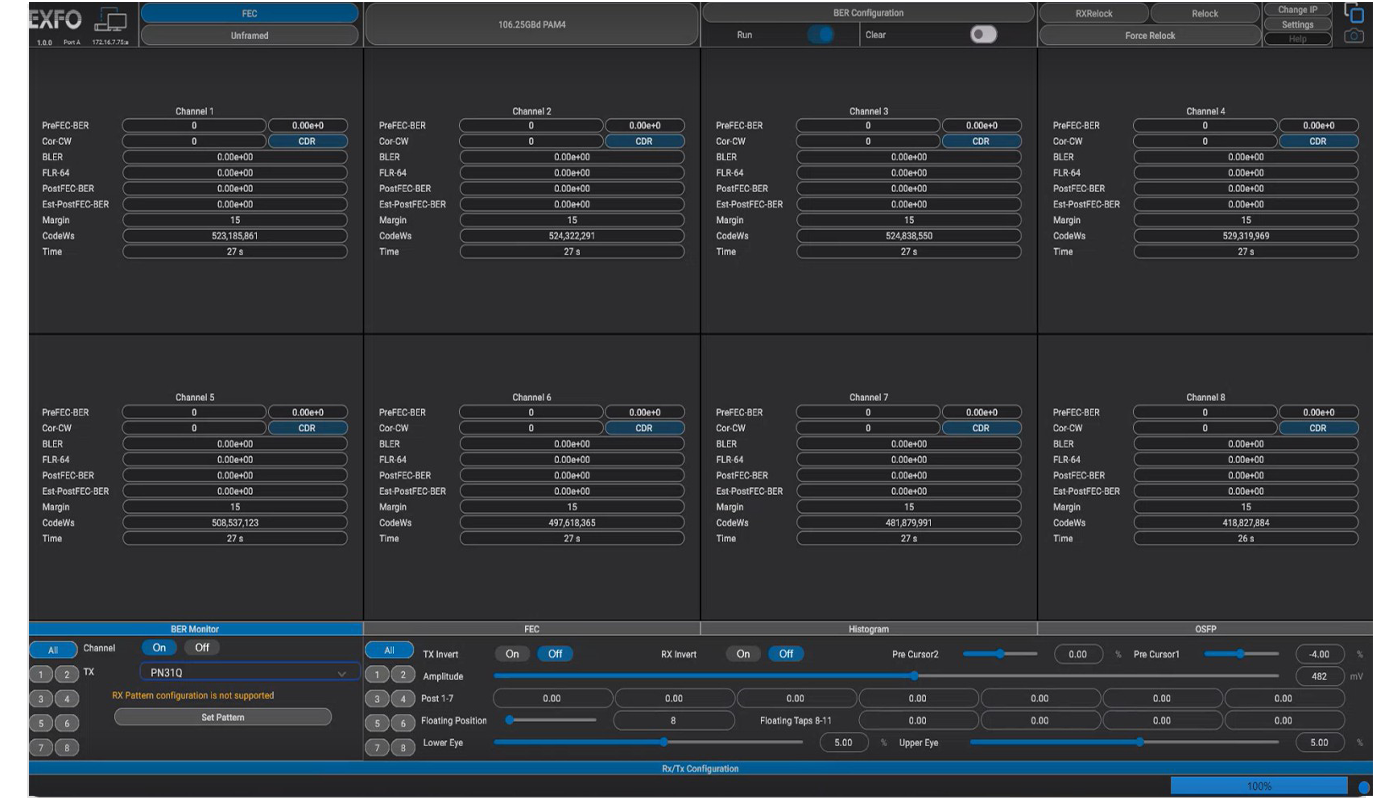
Task: Click the Rx/Tx Configuration bar
Action: click(x=699, y=767)
